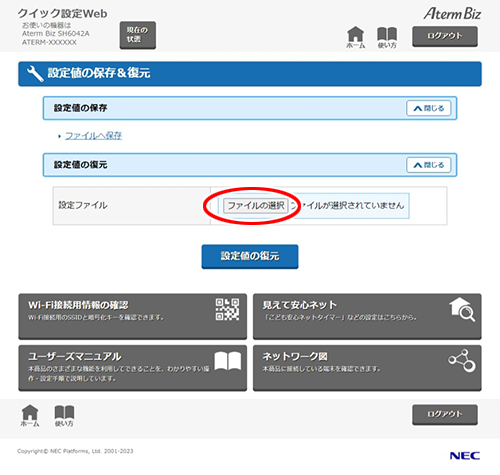Click the 設定値の保存&復元 page heading
Viewport: 500px width, 475px height.
pyautogui.click(x=99, y=73)
